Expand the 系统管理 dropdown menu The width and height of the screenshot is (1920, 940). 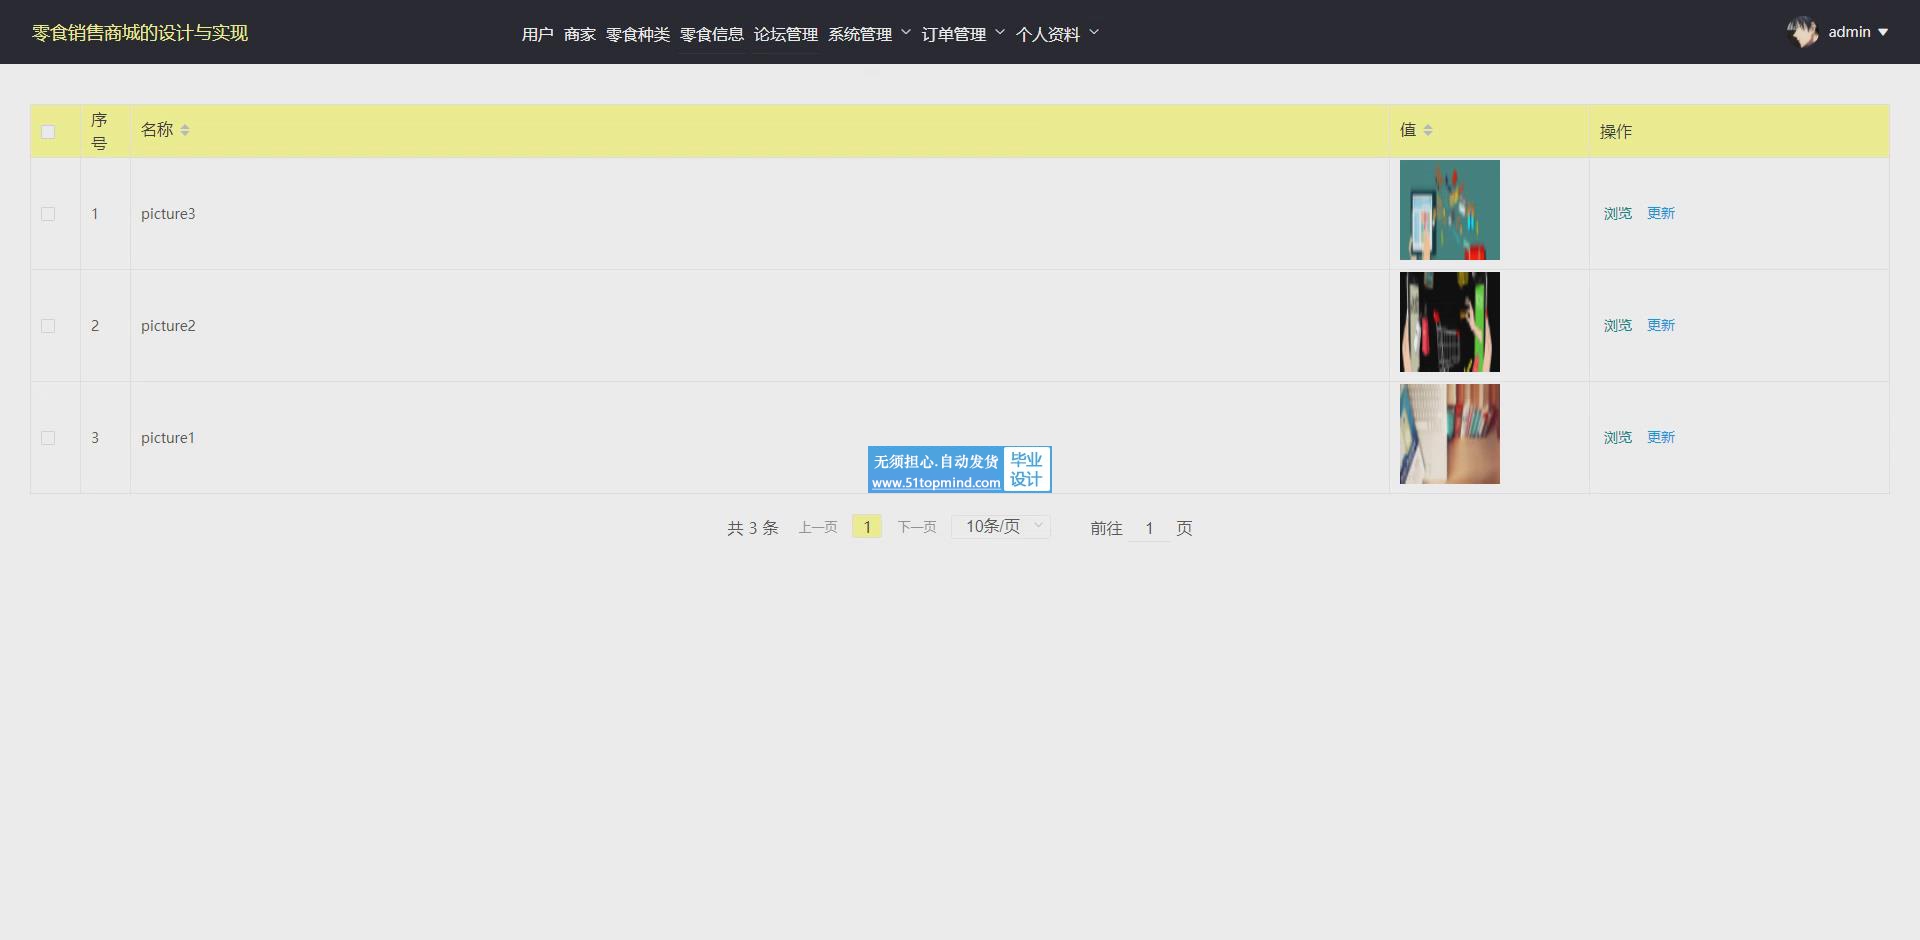(869, 34)
